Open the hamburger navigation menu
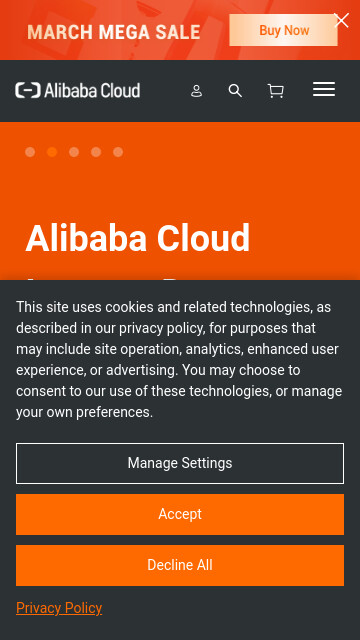 (324, 89)
